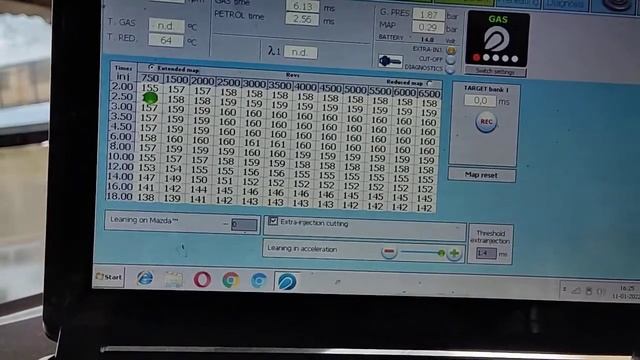
Task: Open the file explorer taskbar icon
Action: tap(174, 280)
